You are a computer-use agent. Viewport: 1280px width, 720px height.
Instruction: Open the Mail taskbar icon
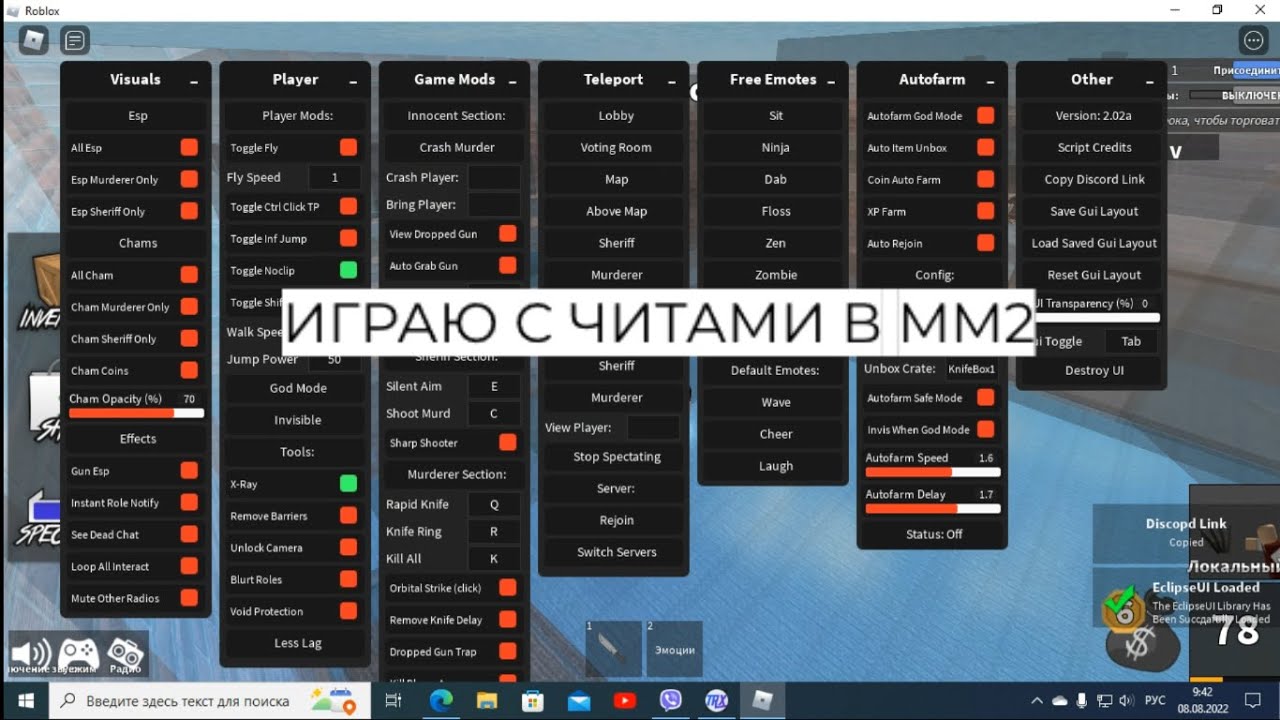point(579,701)
